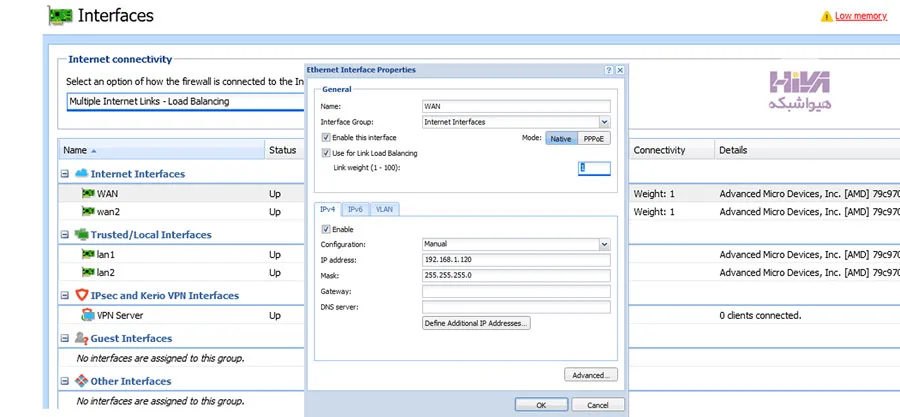The width and height of the screenshot is (900, 417).
Task: Click the Gateway field
Action: 516,292
